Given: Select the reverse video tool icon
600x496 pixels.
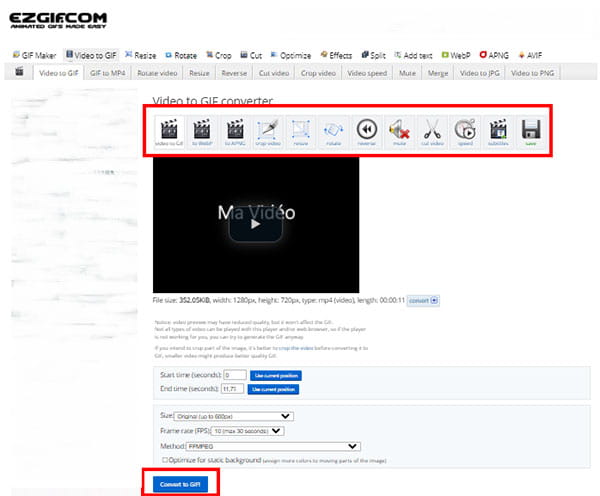Looking at the screenshot, I should pyautogui.click(x=366, y=132).
